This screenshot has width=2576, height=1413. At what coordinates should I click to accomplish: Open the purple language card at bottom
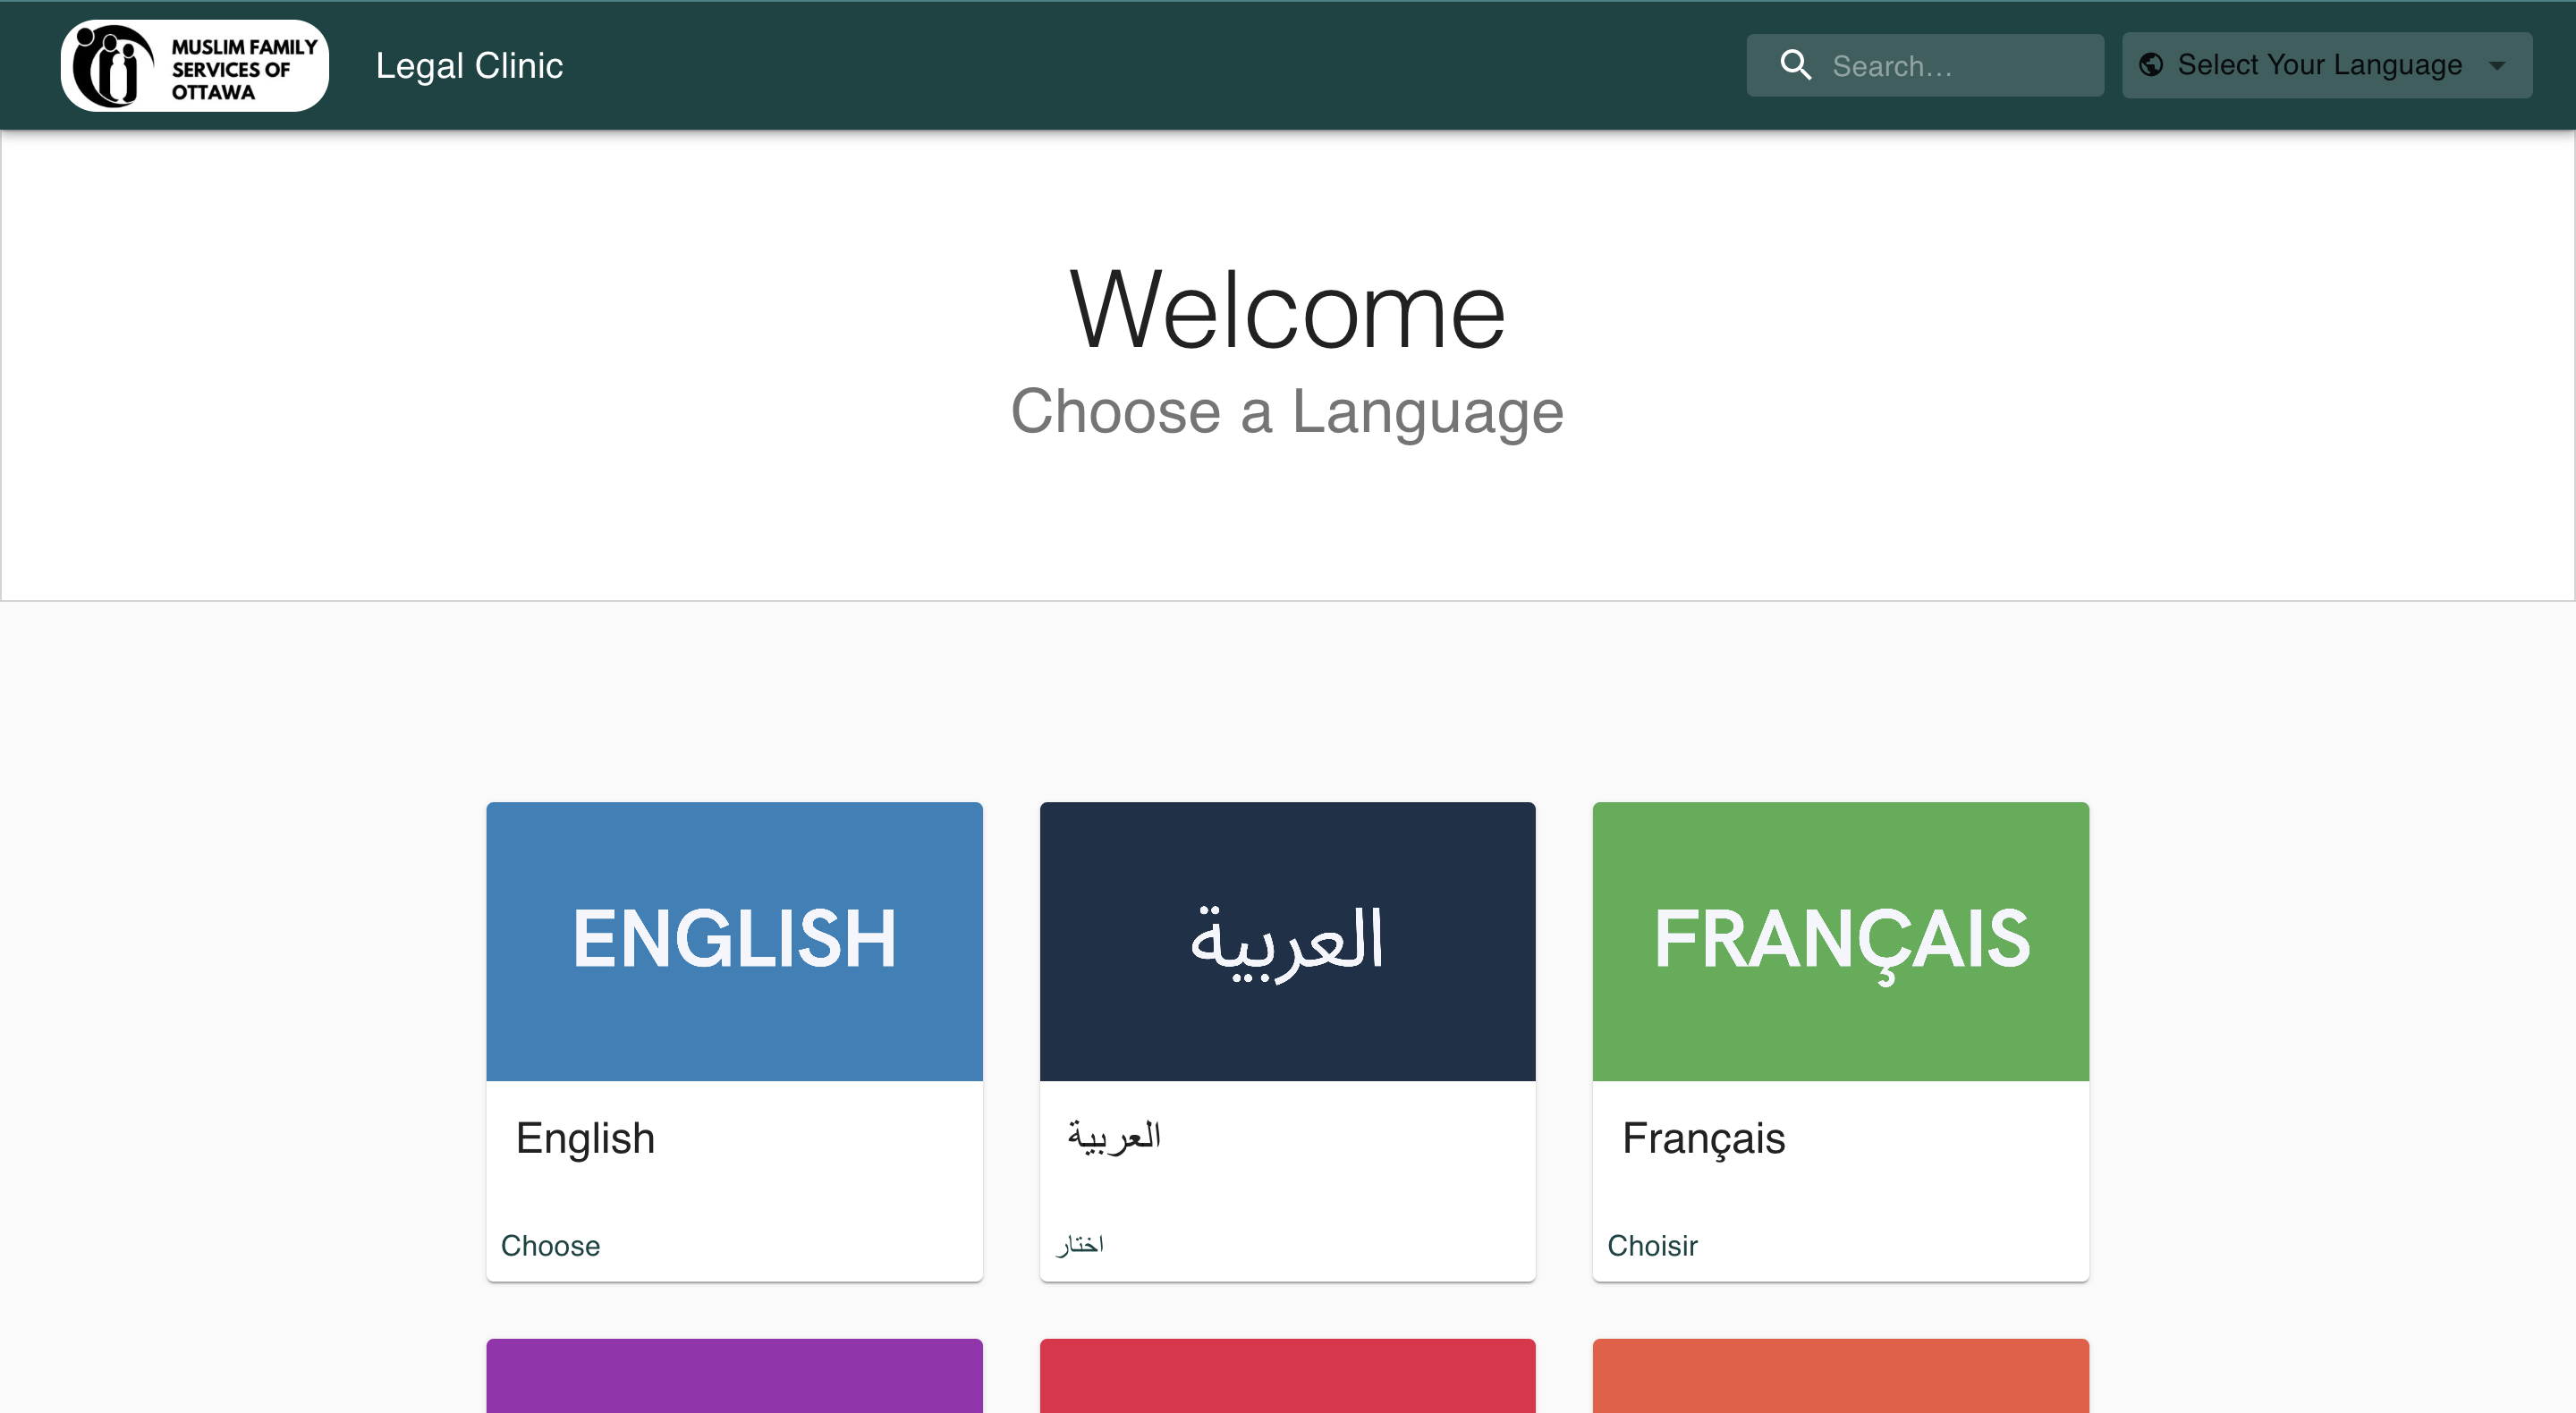point(734,1376)
